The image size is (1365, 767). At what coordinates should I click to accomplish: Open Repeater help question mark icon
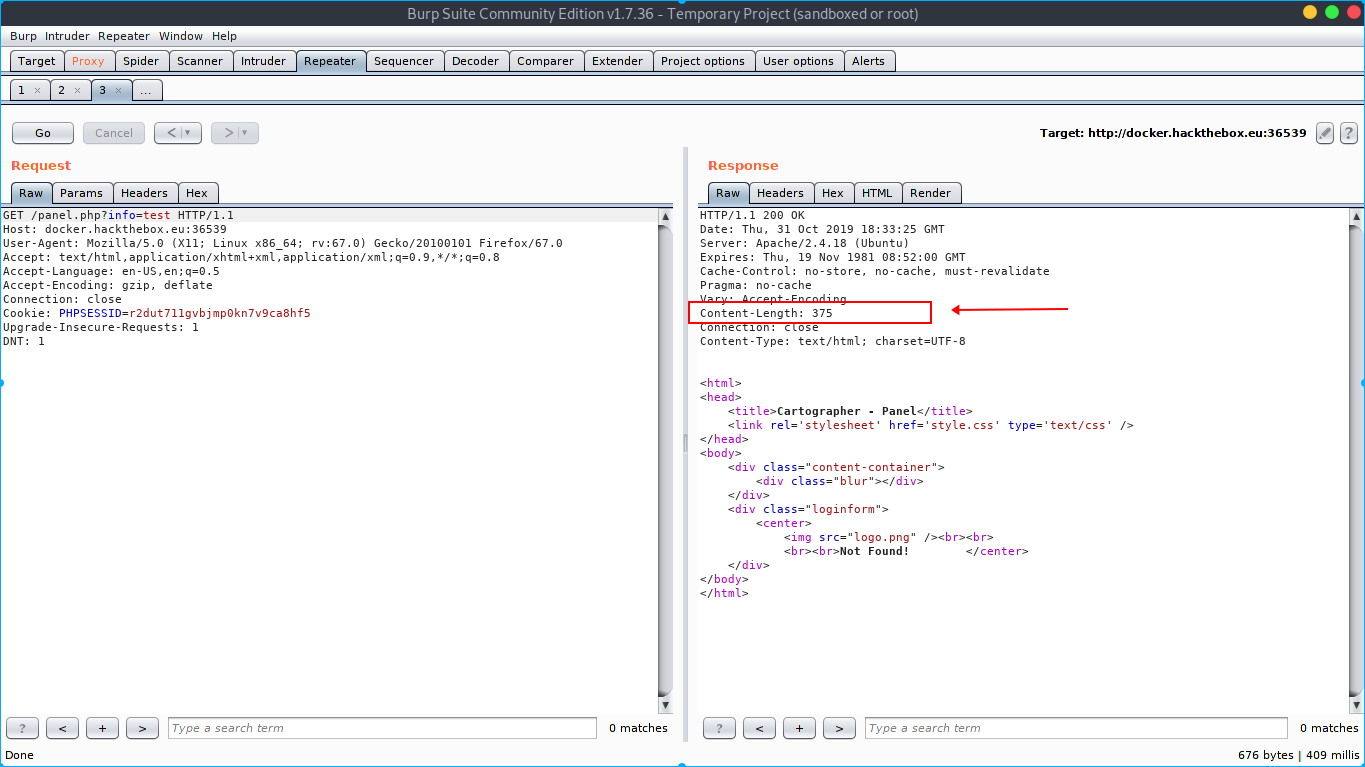pos(1349,133)
